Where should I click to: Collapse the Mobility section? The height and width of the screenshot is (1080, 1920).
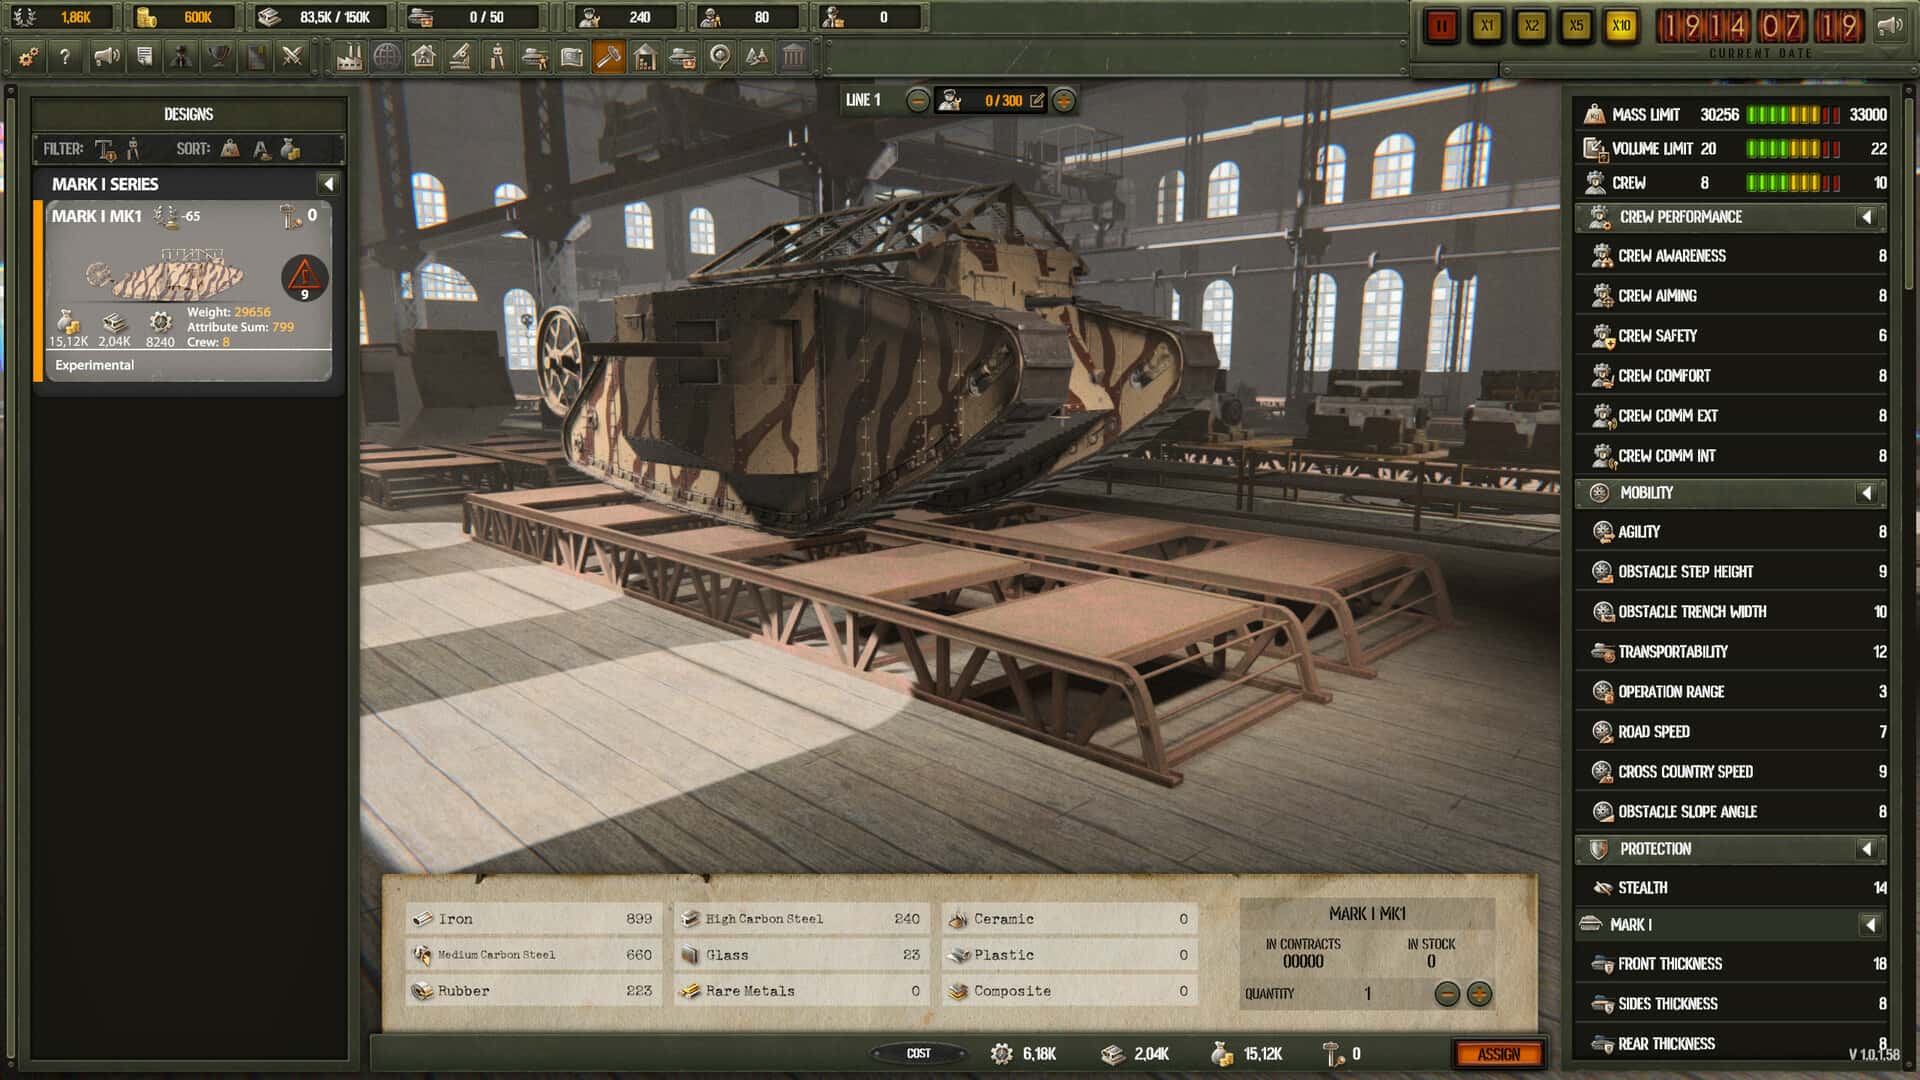click(x=1866, y=493)
